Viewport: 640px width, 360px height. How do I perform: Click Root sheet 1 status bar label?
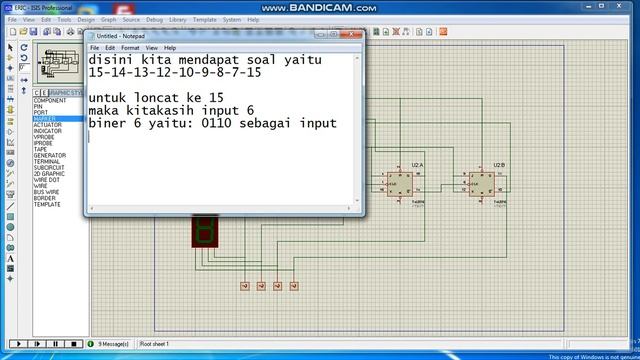pos(154,344)
